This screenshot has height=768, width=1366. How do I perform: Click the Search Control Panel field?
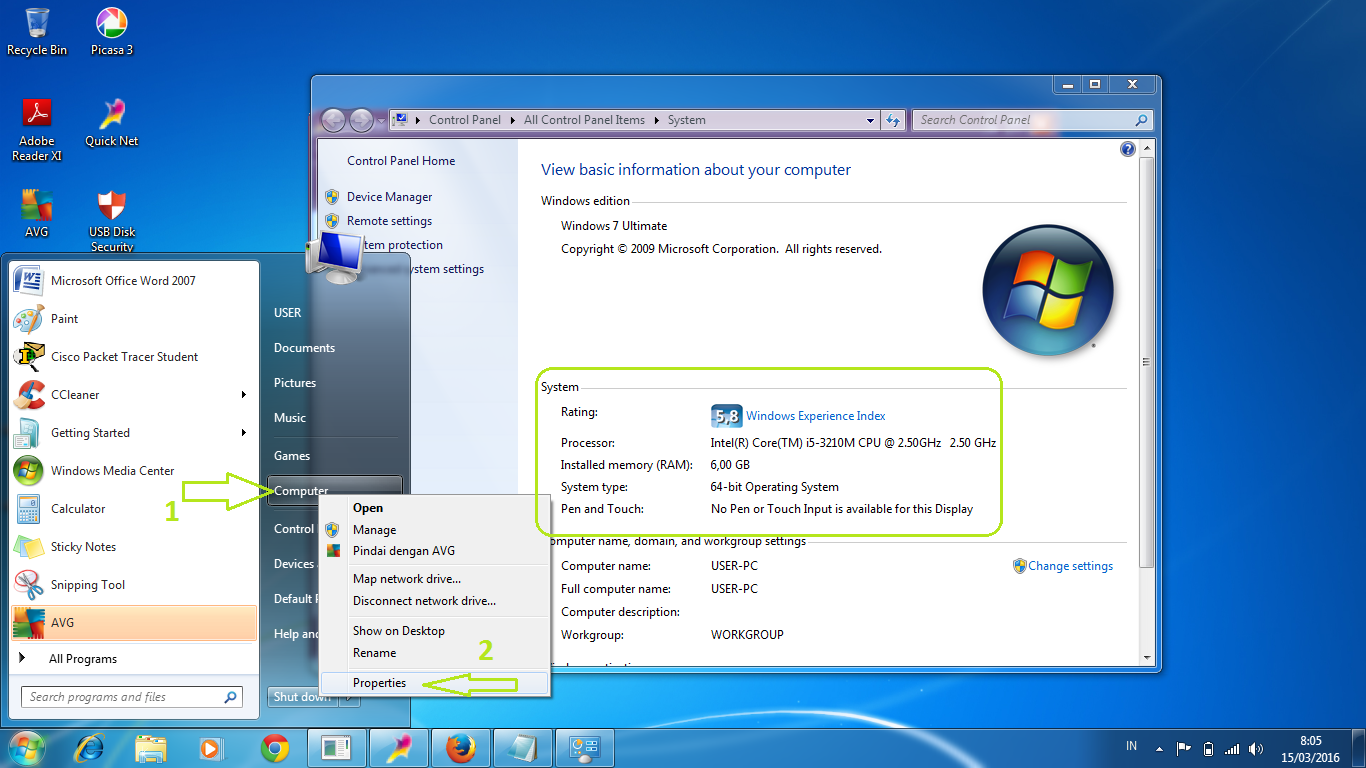1032,120
